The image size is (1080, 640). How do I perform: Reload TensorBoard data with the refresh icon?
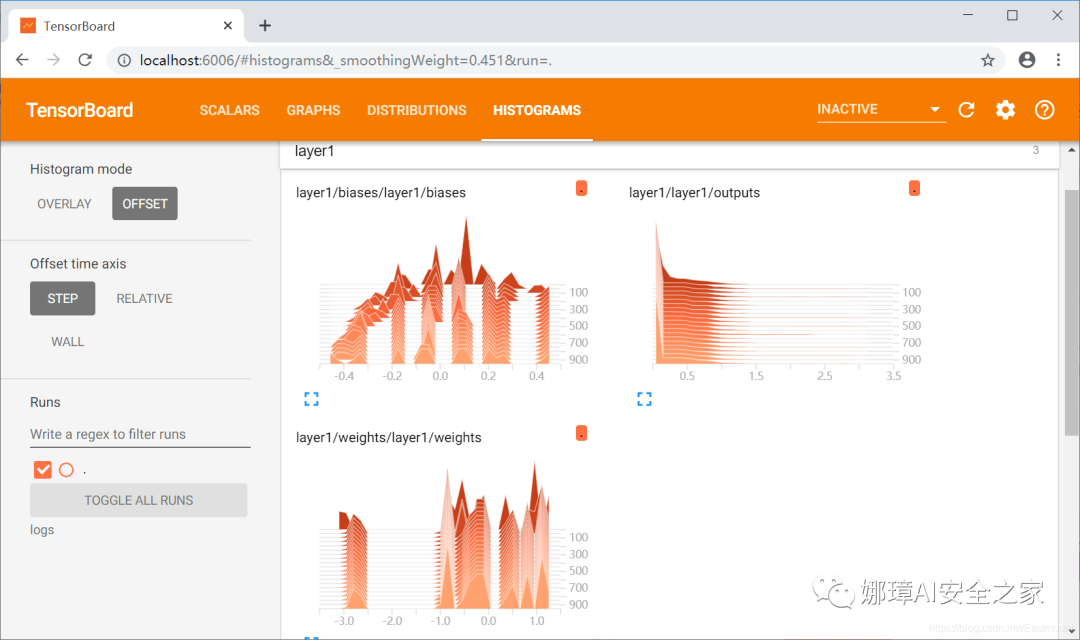tap(966, 110)
